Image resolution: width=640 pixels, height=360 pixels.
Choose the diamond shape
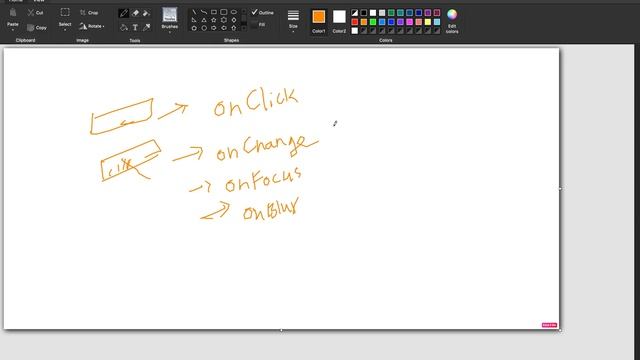point(233,20)
